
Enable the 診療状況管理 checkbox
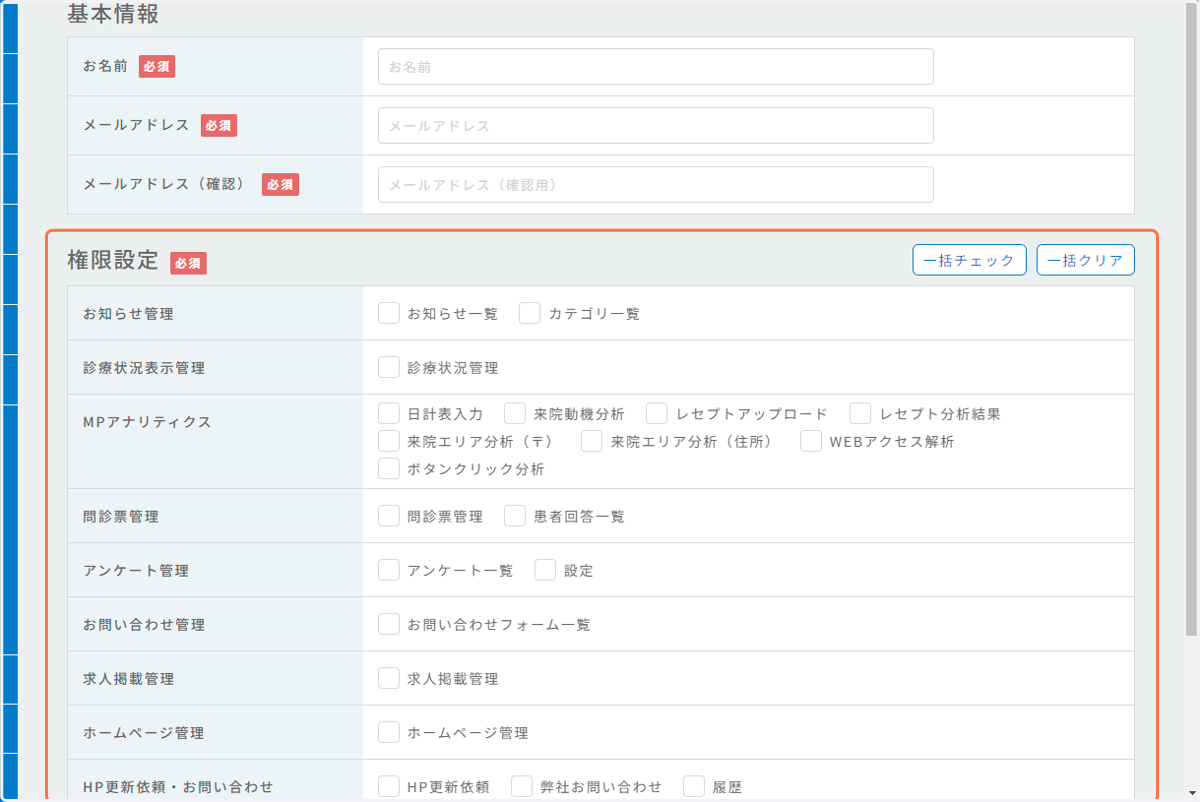[x=389, y=367]
